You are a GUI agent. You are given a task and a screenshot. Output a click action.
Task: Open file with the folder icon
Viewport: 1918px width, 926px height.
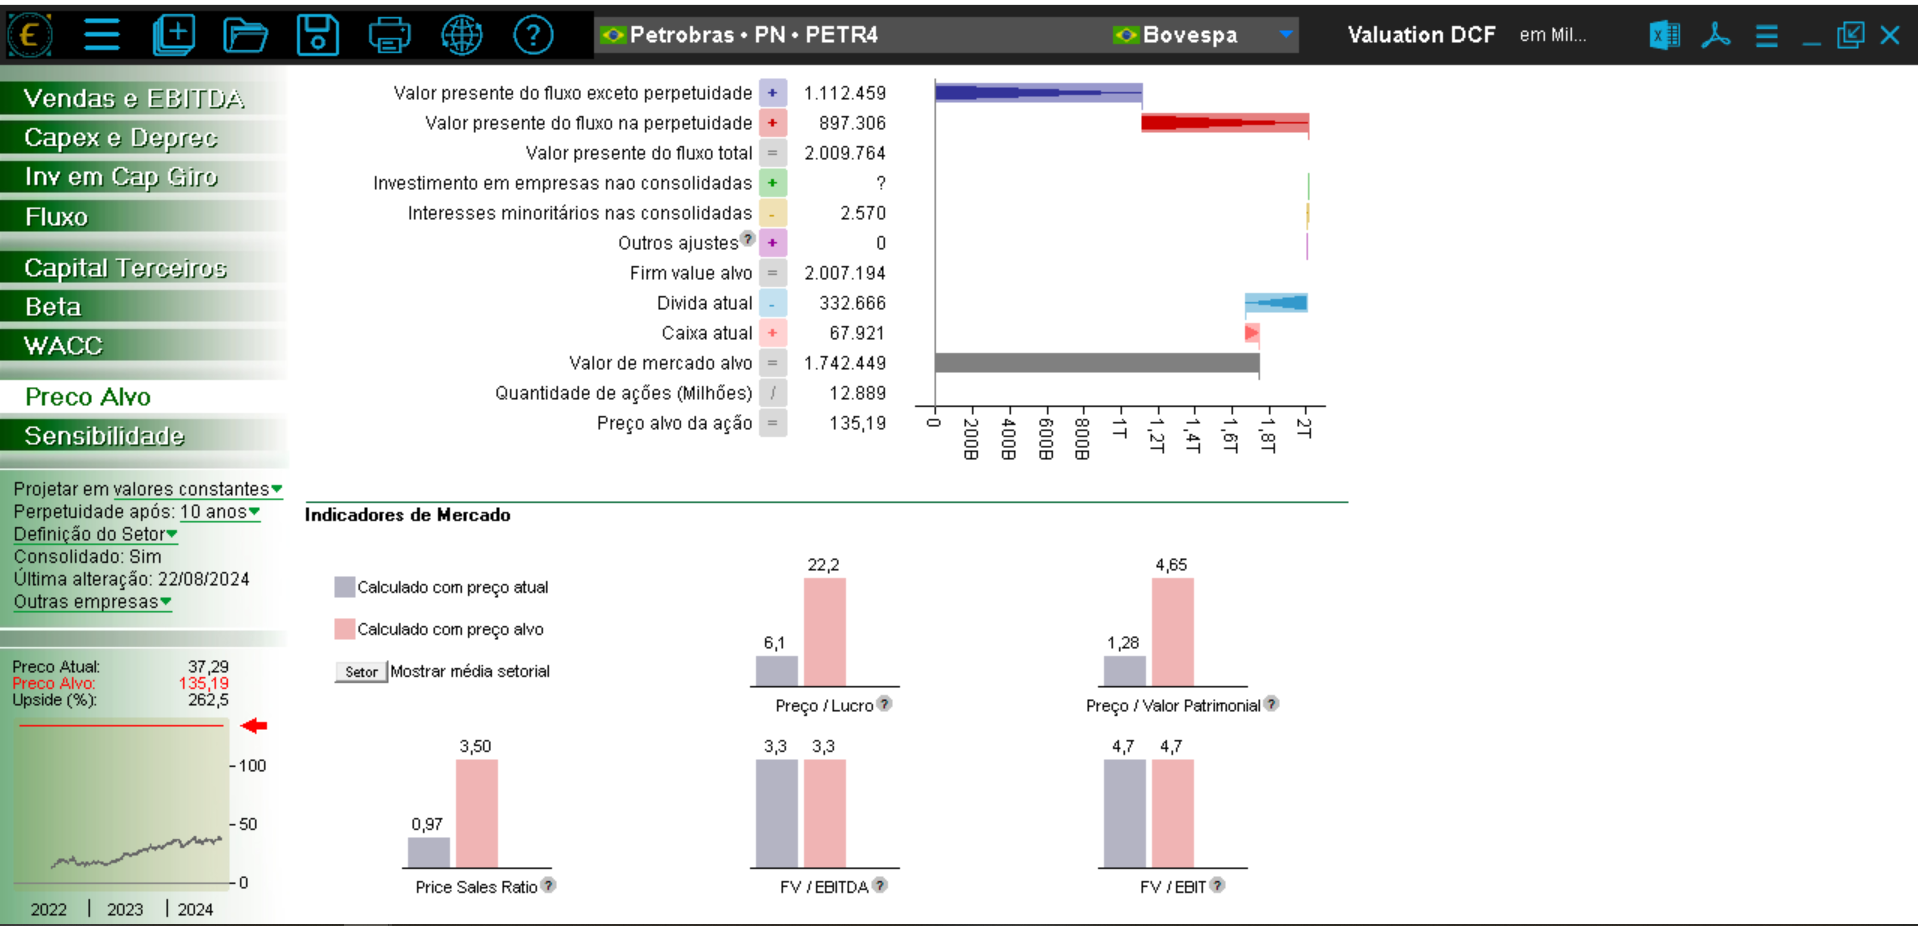(245, 35)
